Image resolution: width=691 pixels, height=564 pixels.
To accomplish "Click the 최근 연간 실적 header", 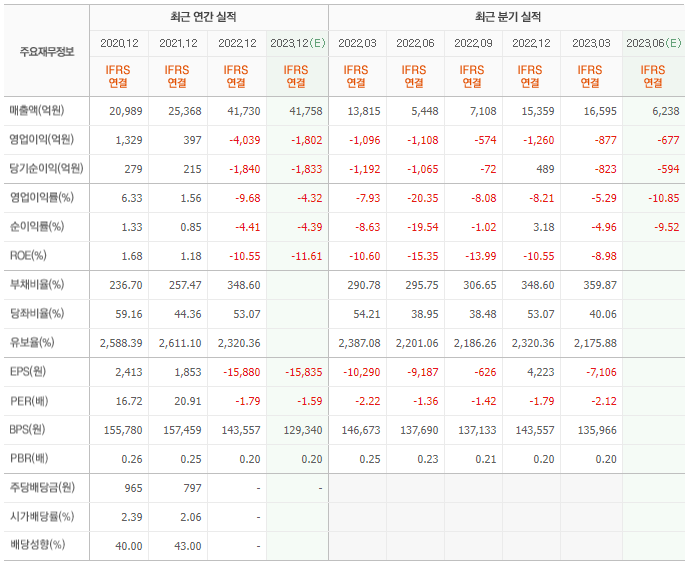I will [203, 17].
